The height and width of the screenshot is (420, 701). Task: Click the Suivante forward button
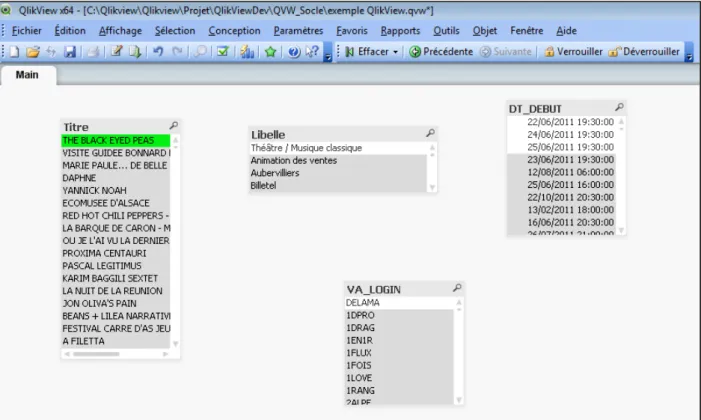coord(506,52)
